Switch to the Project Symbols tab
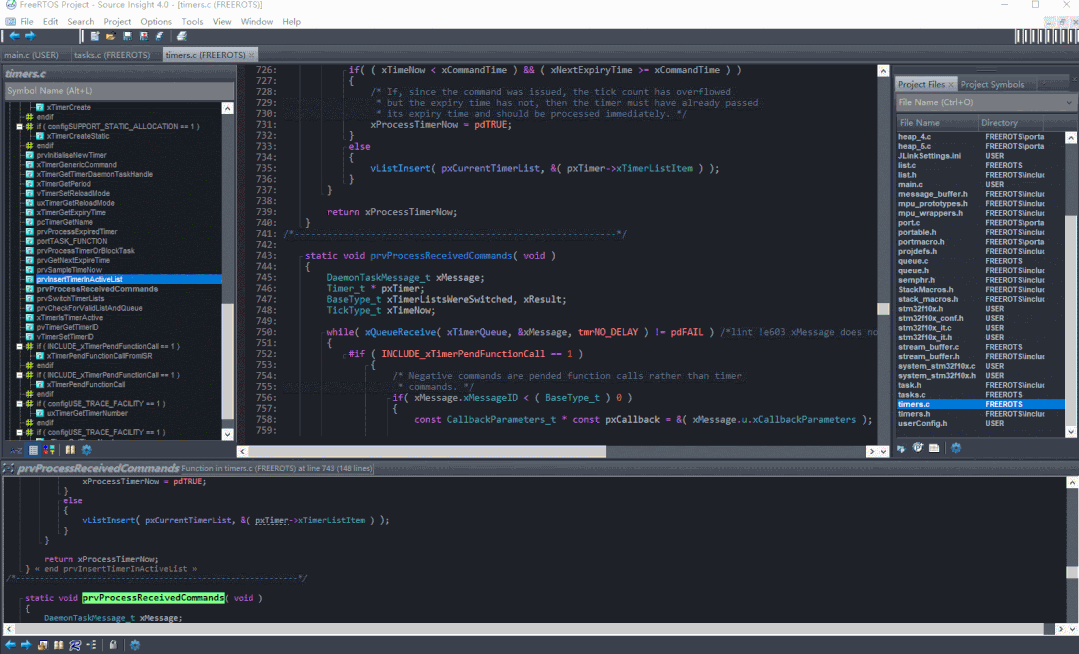1079x654 pixels. coord(993,85)
